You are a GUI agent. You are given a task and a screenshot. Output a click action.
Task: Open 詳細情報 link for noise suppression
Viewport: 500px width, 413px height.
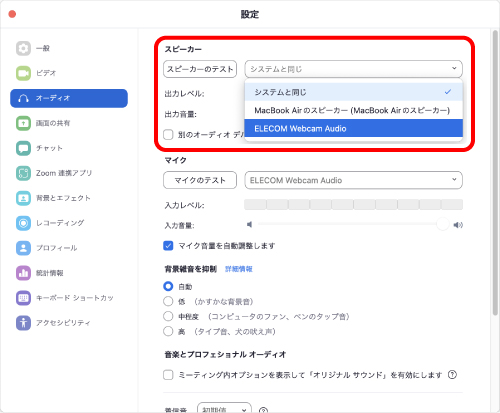[x=239, y=269]
